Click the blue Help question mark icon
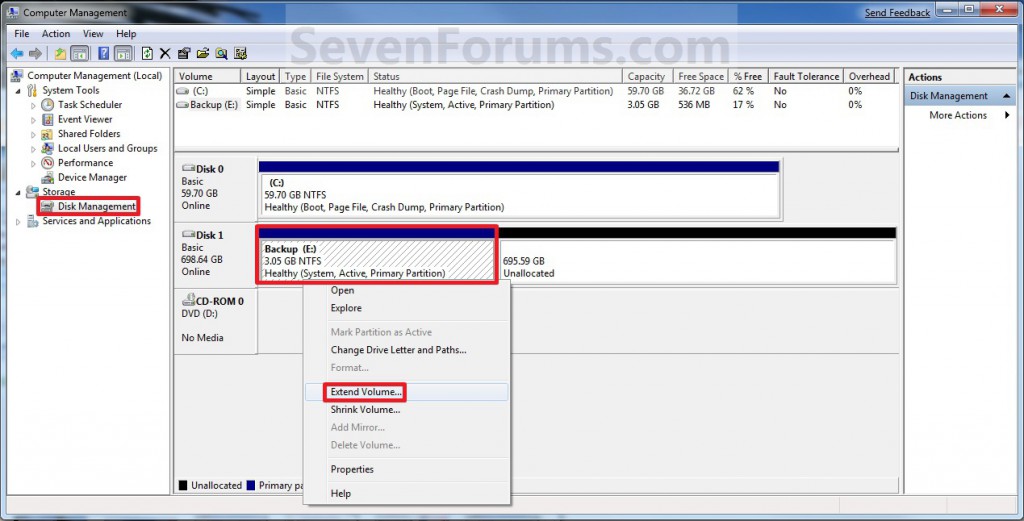1024x521 pixels. pos(103,54)
